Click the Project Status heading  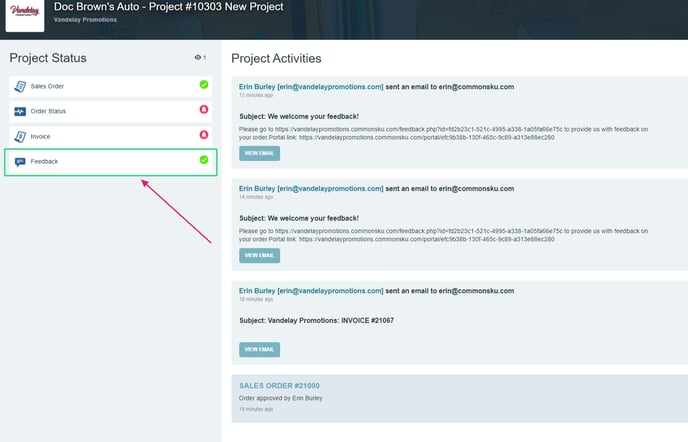pyautogui.click(x=48, y=58)
